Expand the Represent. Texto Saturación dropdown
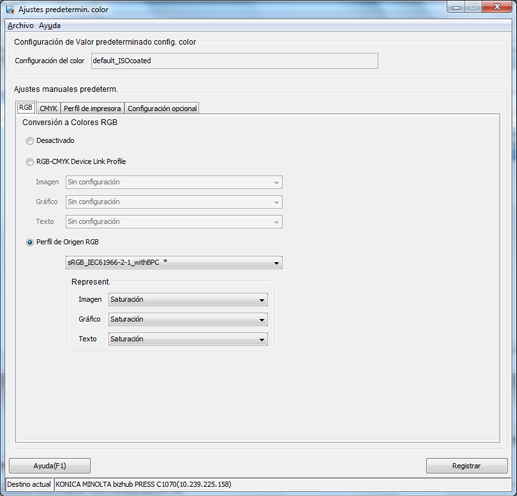 coord(188,339)
